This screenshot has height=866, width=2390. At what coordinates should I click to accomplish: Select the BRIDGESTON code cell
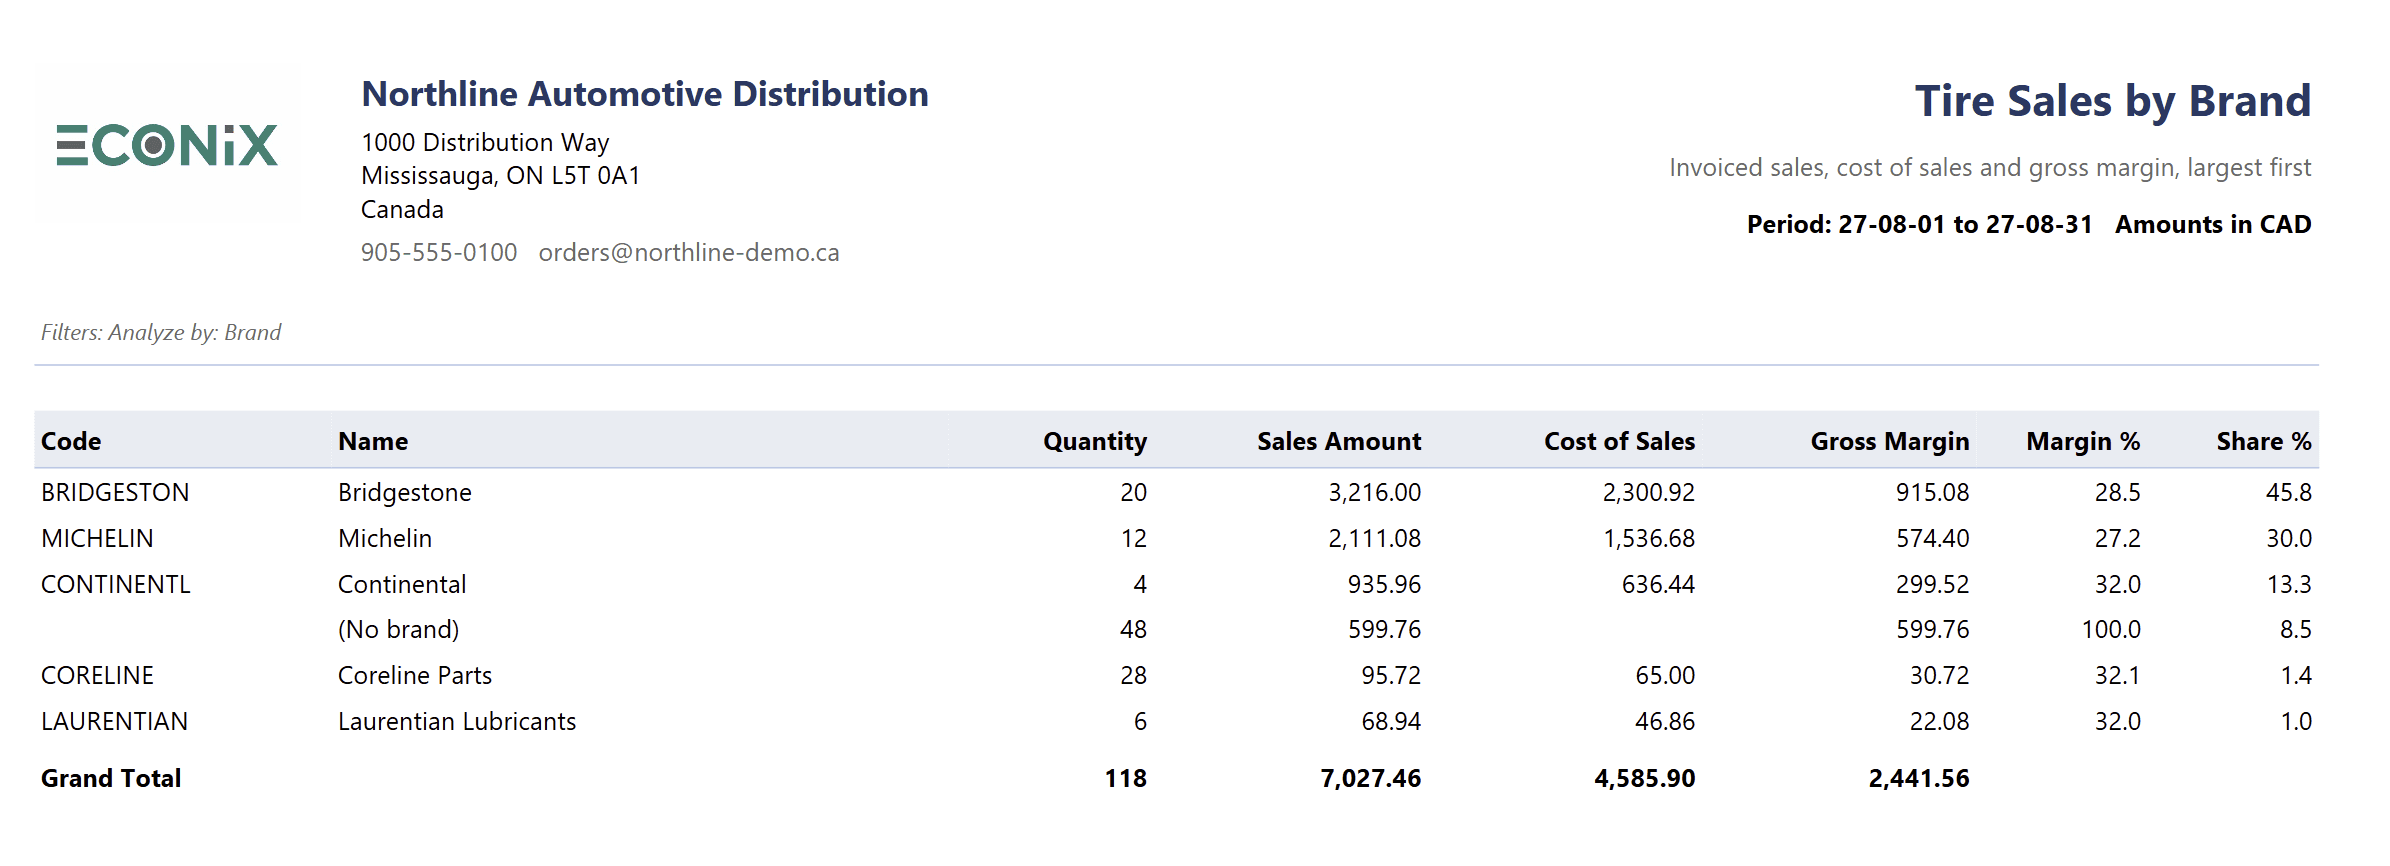coord(115,492)
